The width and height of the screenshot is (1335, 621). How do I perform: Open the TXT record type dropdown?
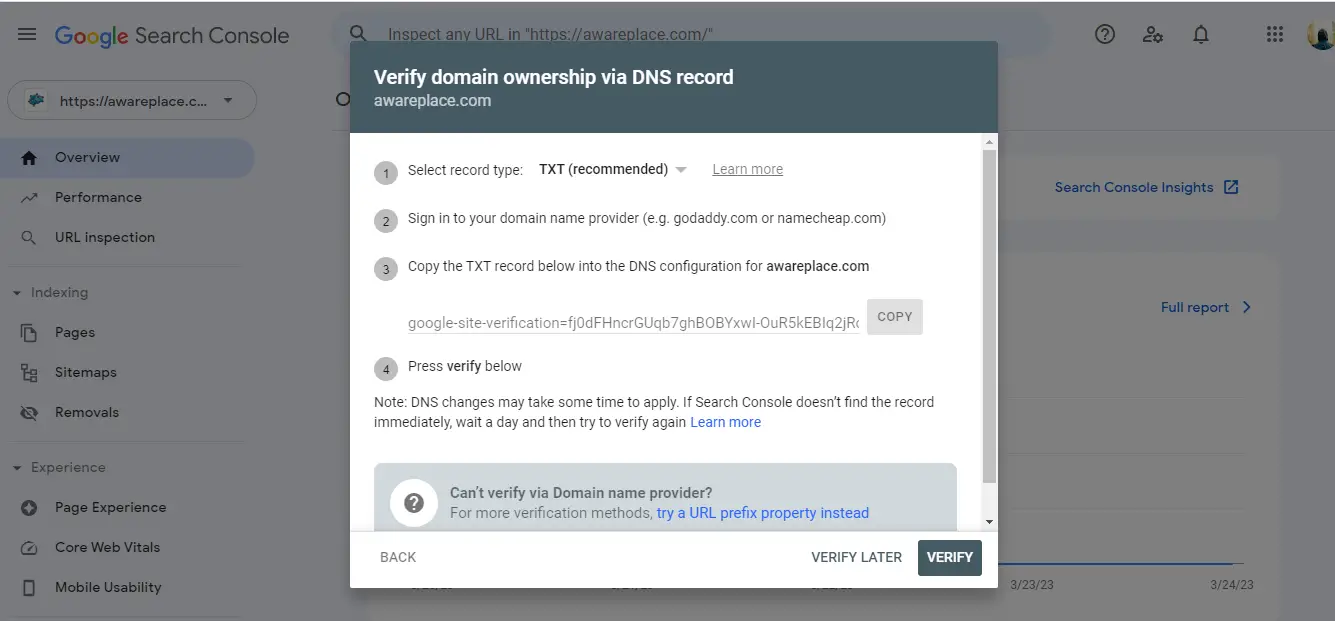pyautogui.click(x=681, y=169)
